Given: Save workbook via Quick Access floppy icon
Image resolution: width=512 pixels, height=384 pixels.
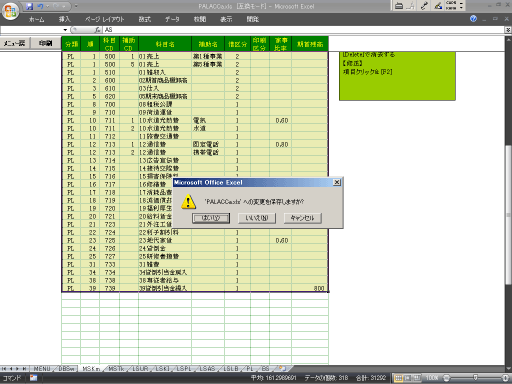Looking at the screenshot, I should [x=29, y=6].
